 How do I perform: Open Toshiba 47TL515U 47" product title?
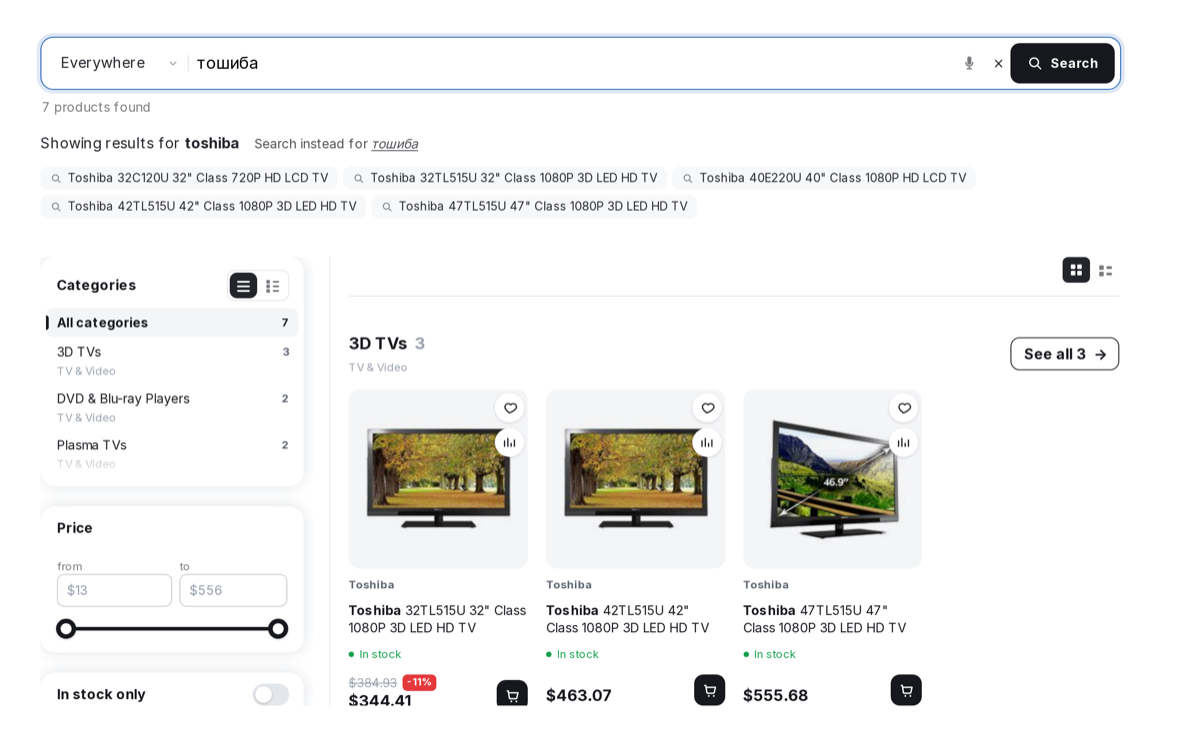click(x=825, y=619)
